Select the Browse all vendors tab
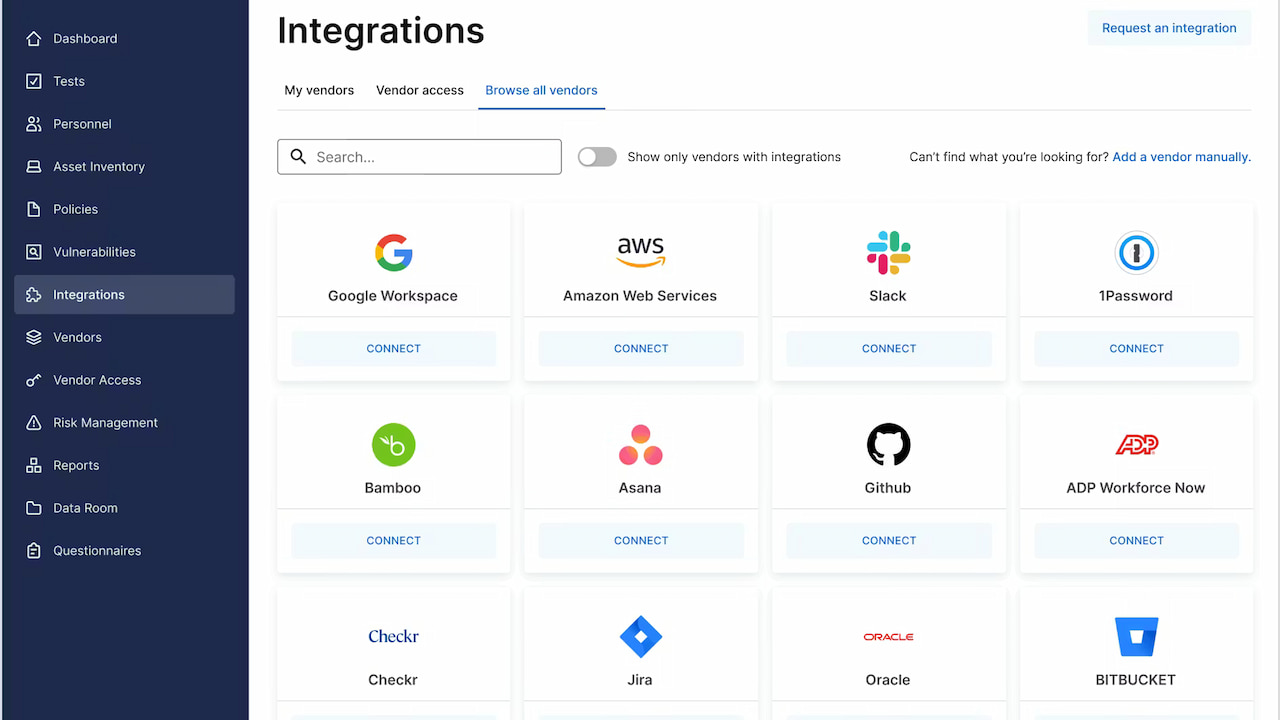 (541, 90)
